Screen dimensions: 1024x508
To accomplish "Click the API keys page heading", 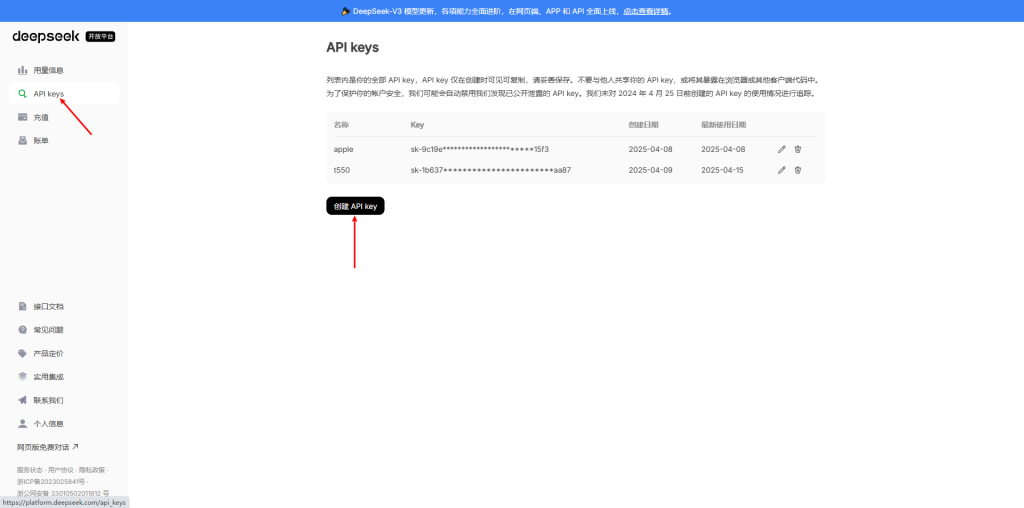I will (353, 48).
